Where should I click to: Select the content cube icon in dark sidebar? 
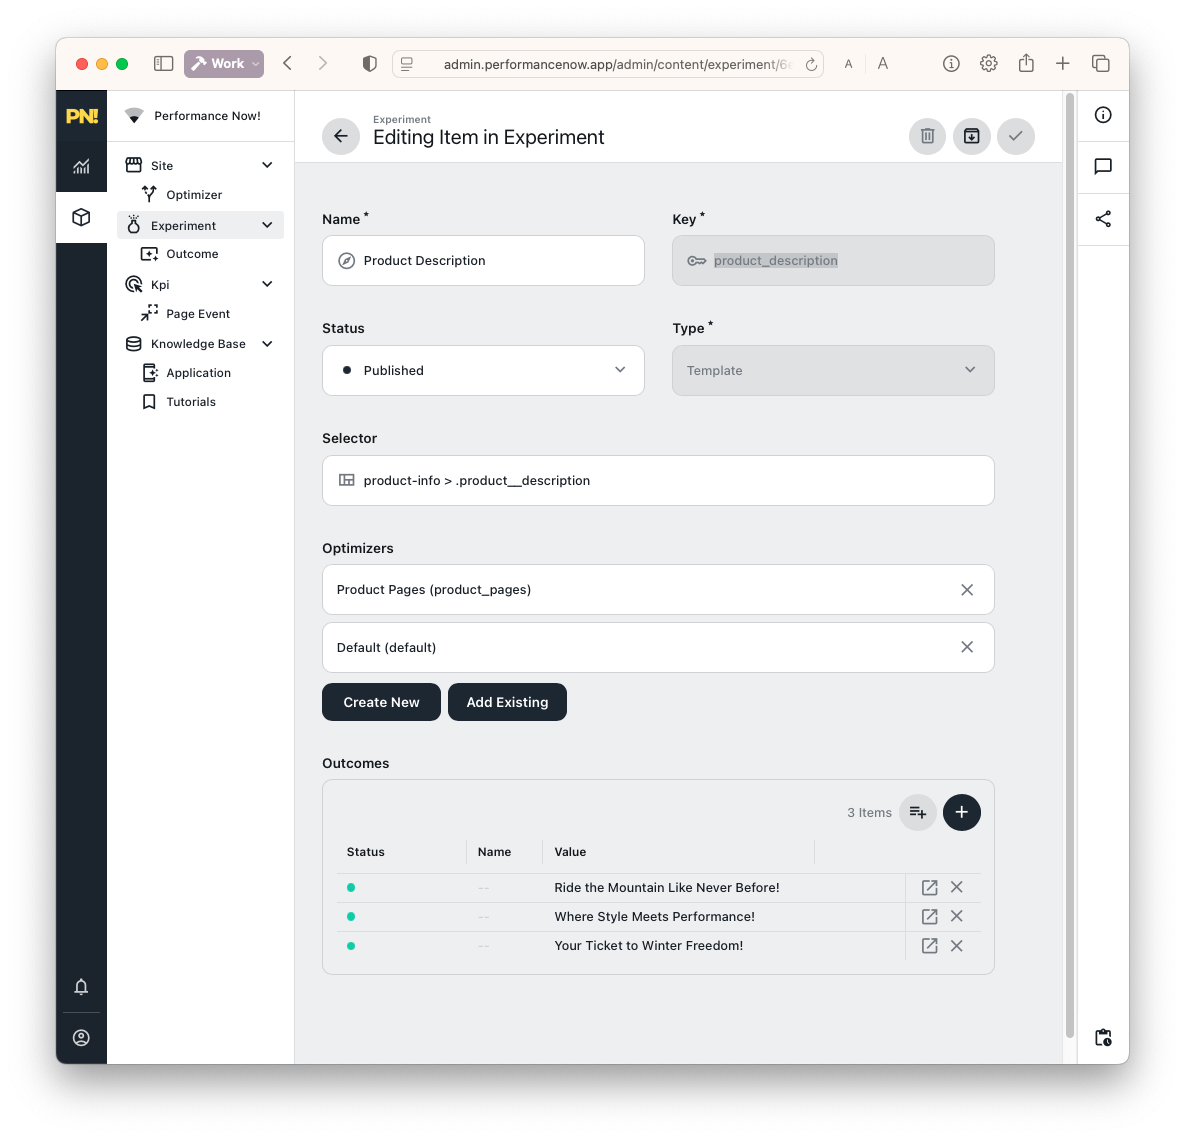82,218
